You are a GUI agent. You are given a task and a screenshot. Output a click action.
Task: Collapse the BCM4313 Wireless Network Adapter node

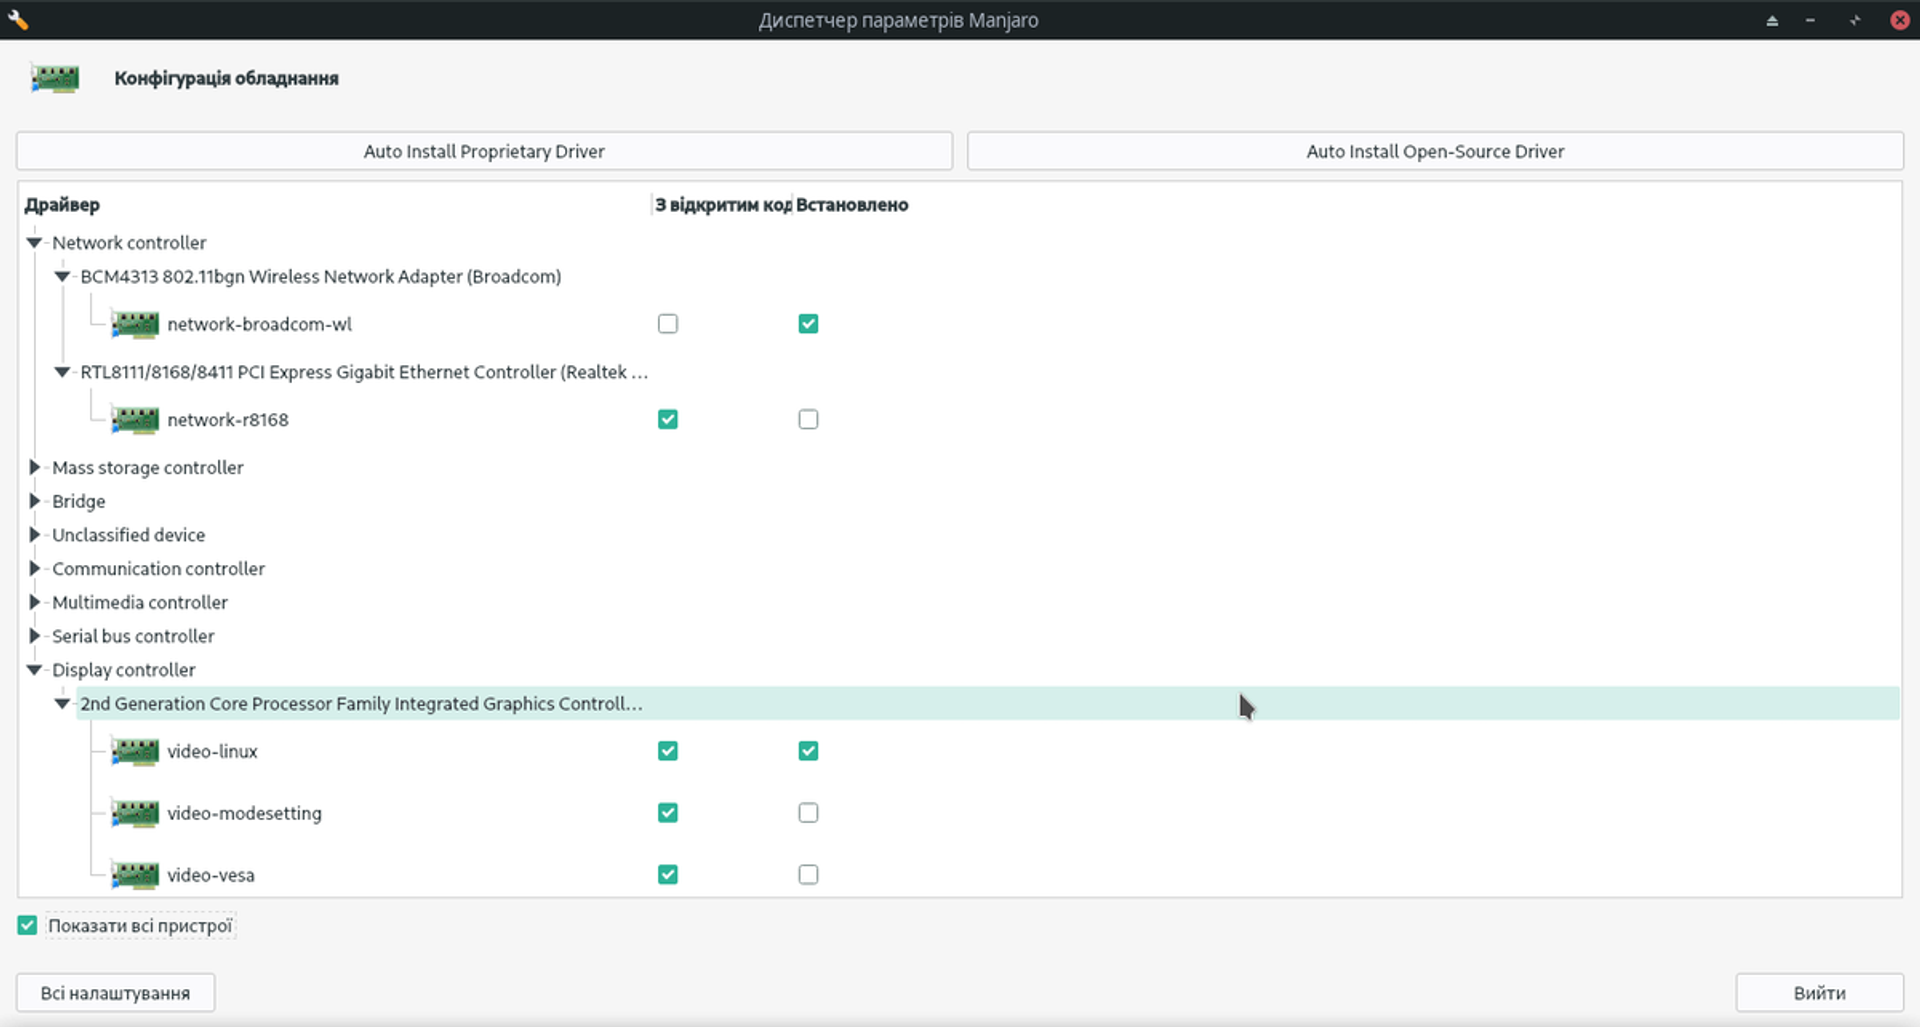point(62,277)
